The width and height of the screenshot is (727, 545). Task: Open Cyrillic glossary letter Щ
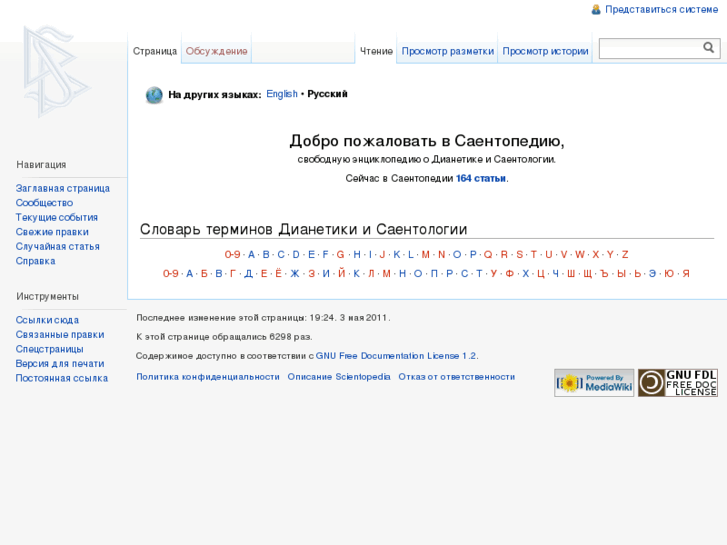587,274
